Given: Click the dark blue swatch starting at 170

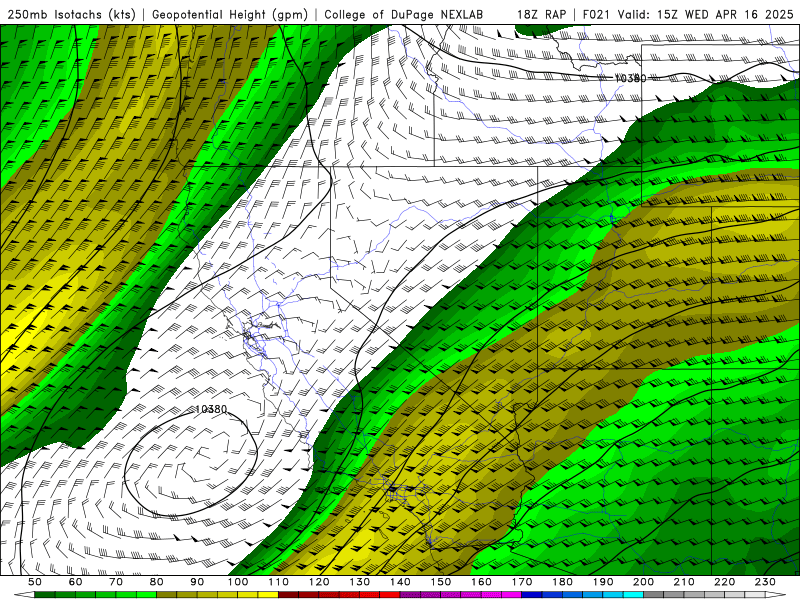Looking at the screenshot, I should point(532,595).
